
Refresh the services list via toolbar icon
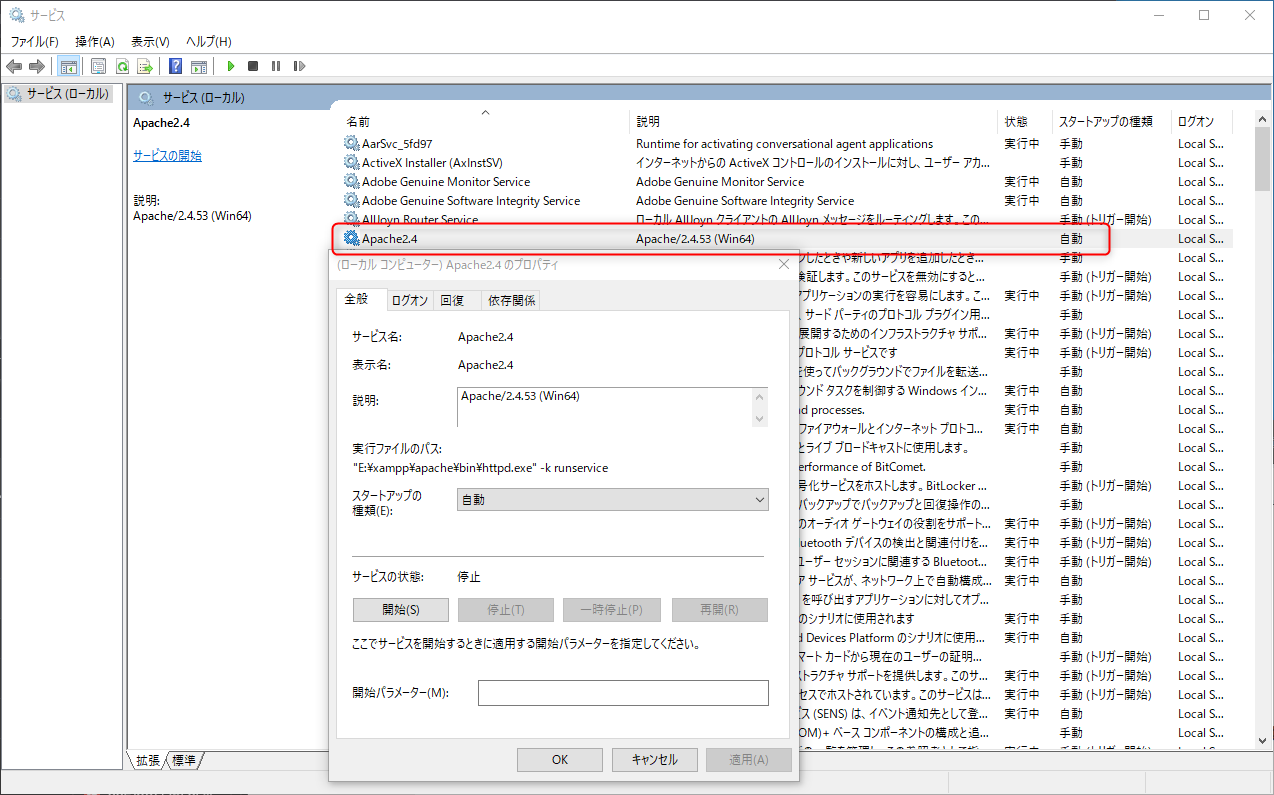pos(122,66)
